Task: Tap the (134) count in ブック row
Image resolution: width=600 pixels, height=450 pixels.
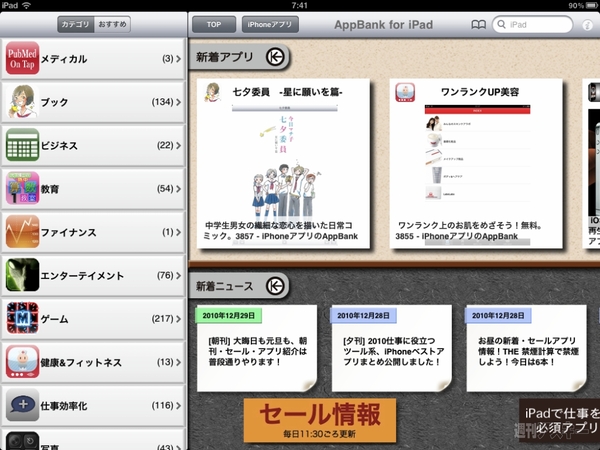Action: click(163, 102)
